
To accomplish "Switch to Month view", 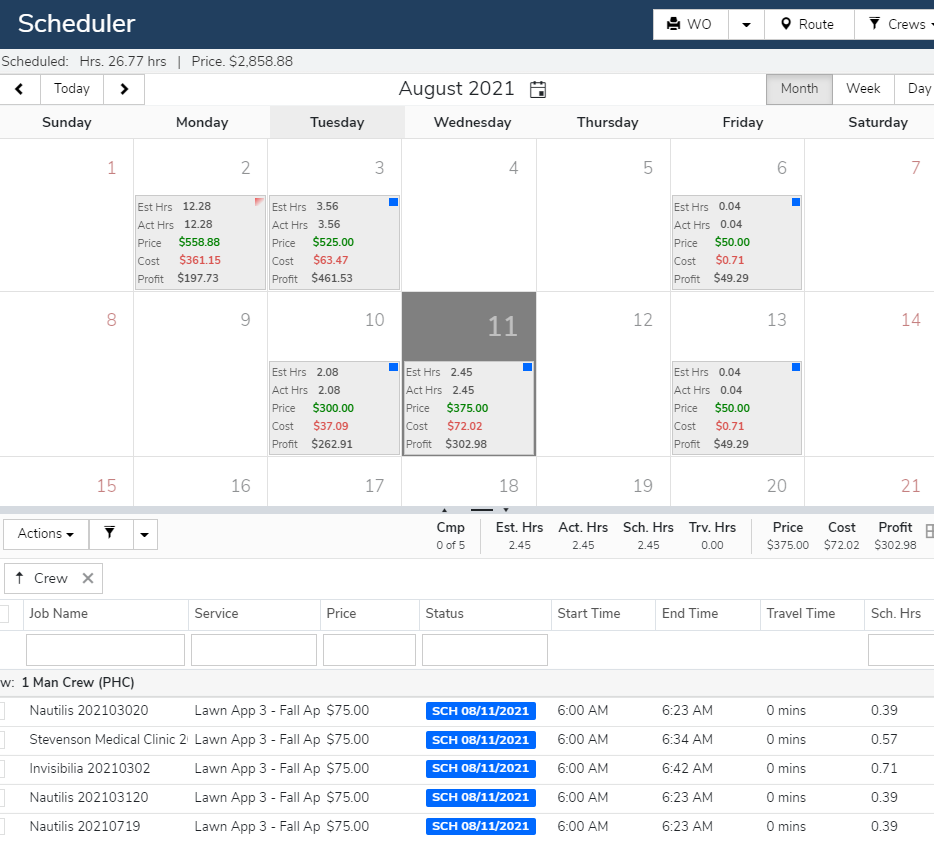I will coord(799,89).
